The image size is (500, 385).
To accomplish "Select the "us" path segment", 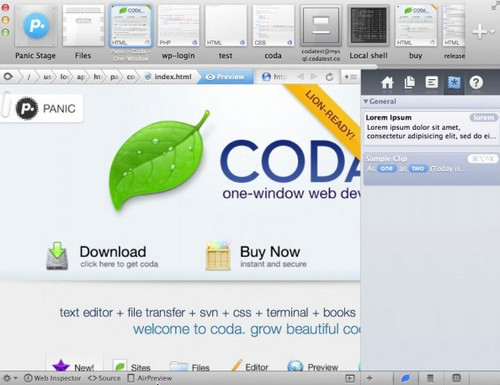I will (47, 77).
